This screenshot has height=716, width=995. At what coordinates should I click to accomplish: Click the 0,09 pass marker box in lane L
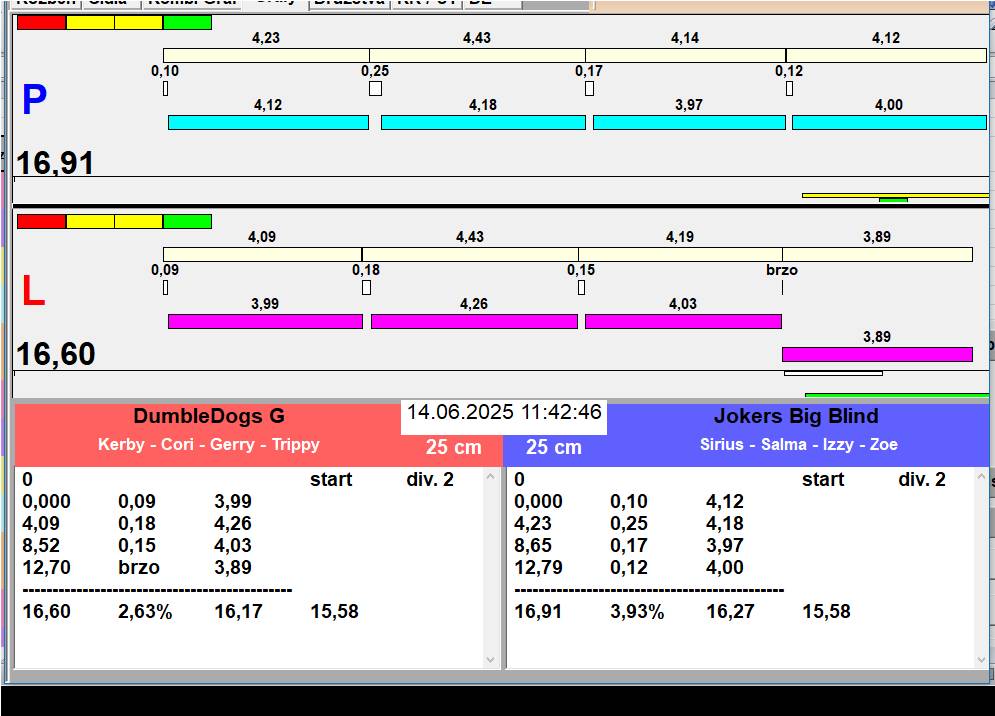click(x=165, y=288)
